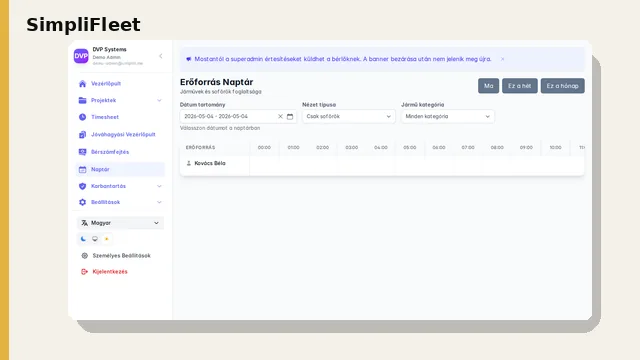
Task: Click the Személyes Beállítások gear icon
Action: tap(84, 256)
